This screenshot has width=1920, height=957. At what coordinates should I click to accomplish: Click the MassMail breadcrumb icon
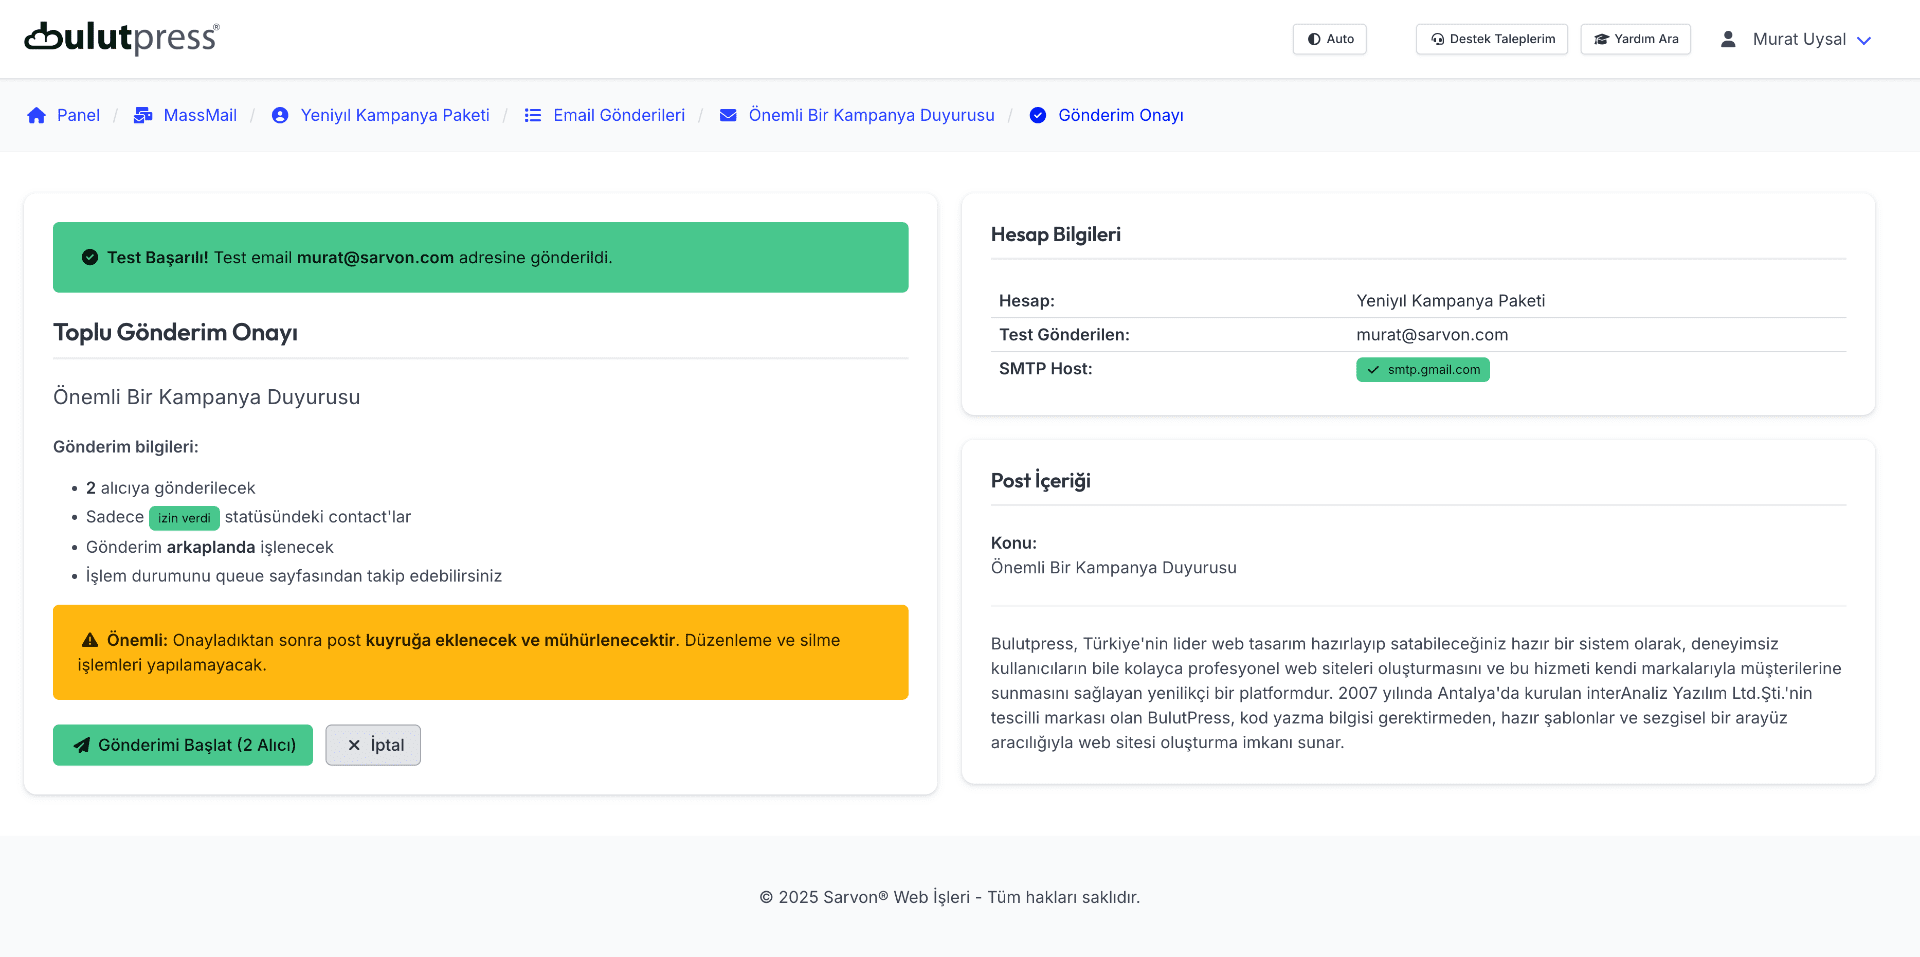(143, 115)
